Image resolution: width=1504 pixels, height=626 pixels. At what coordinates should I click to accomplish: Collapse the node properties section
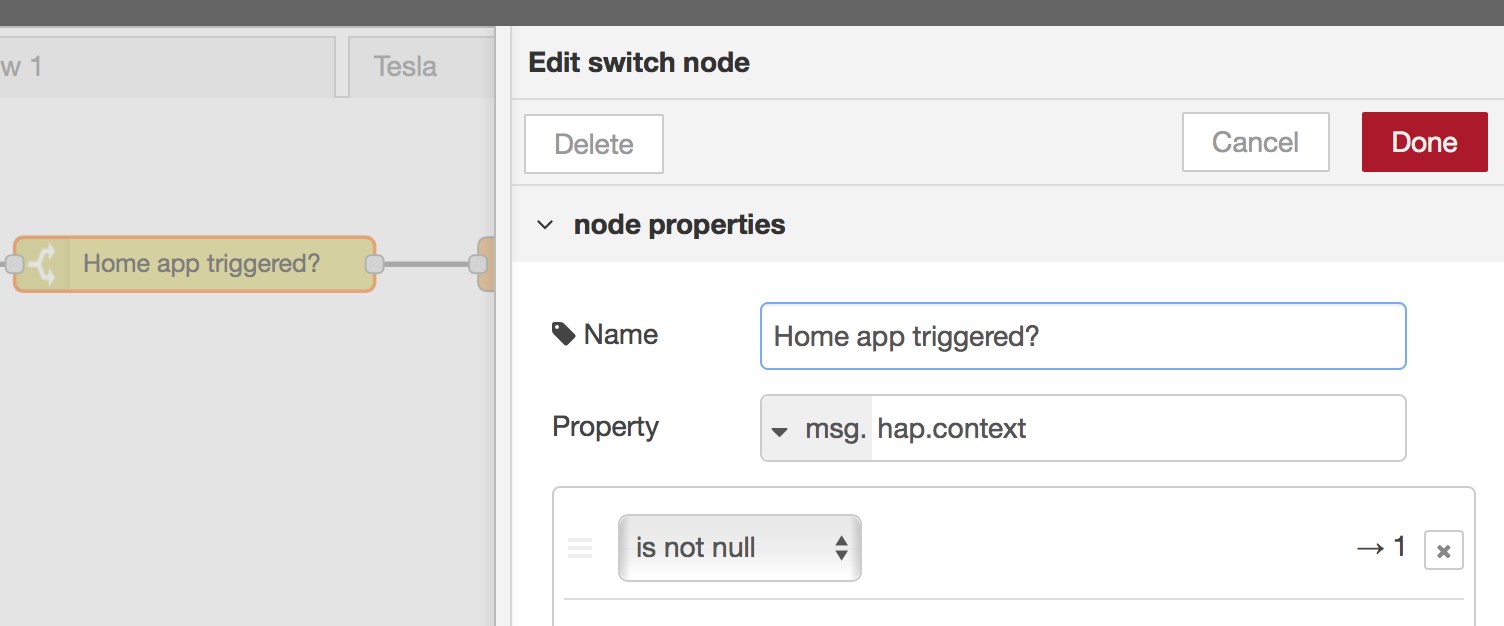pyautogui.click(x=545, y=225)
